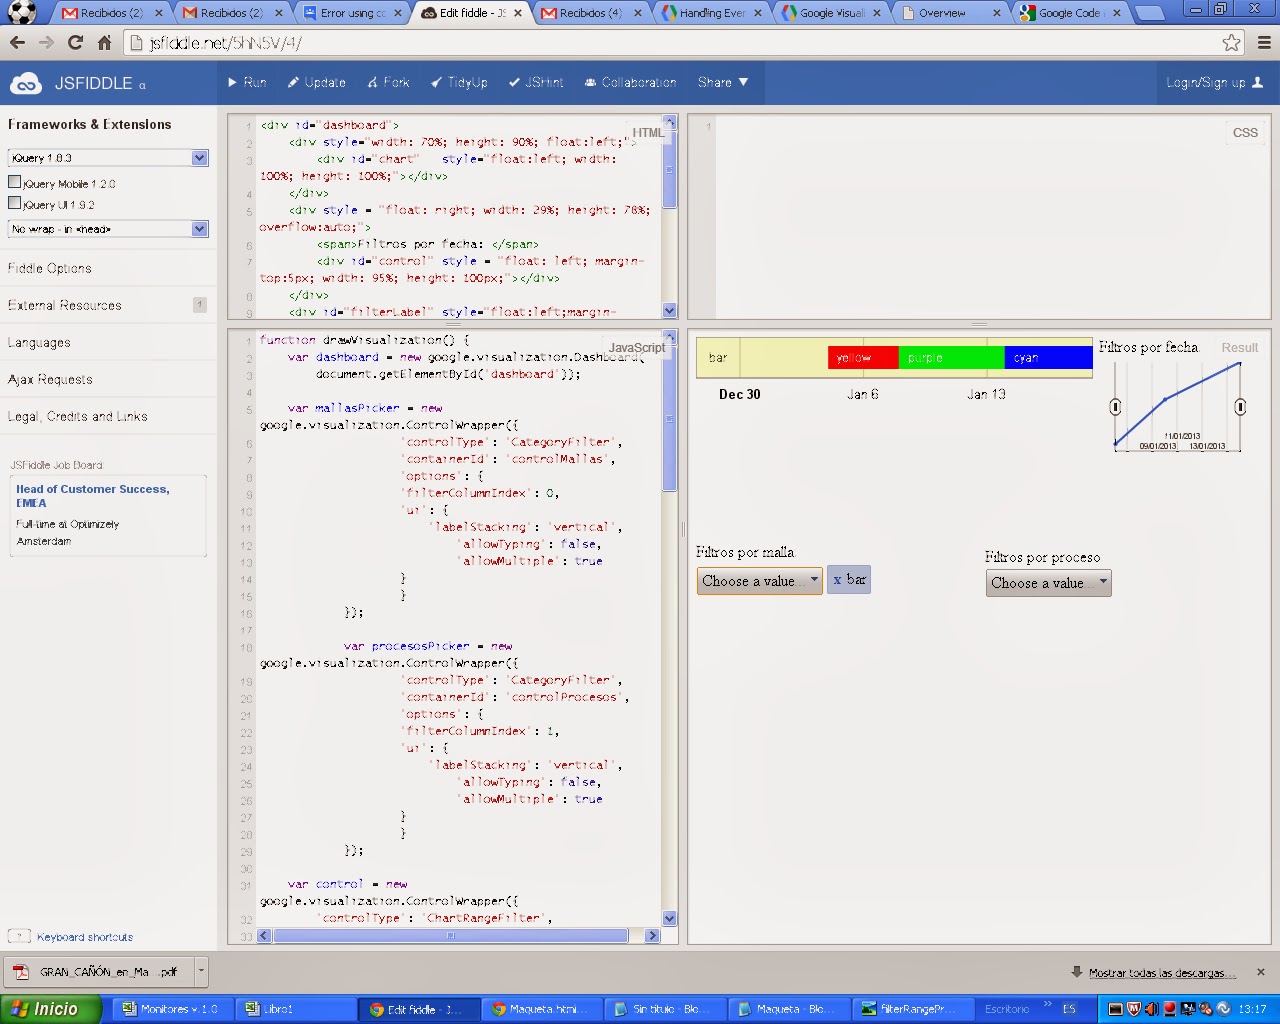
Task: Click the JSFiddle cloud logo icon
Action: click(25, 83)
